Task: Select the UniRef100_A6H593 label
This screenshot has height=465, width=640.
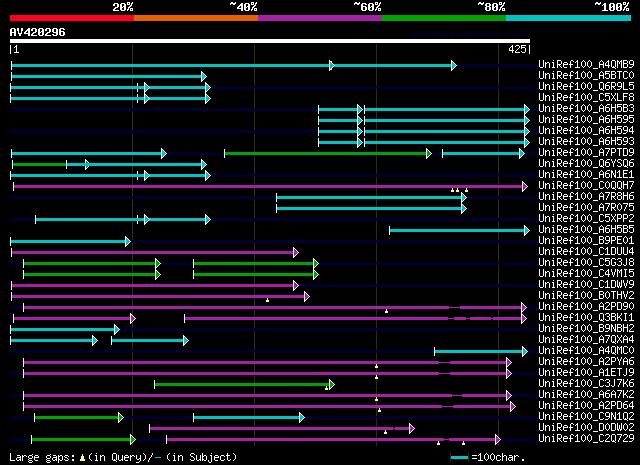Action: [586, 141]
